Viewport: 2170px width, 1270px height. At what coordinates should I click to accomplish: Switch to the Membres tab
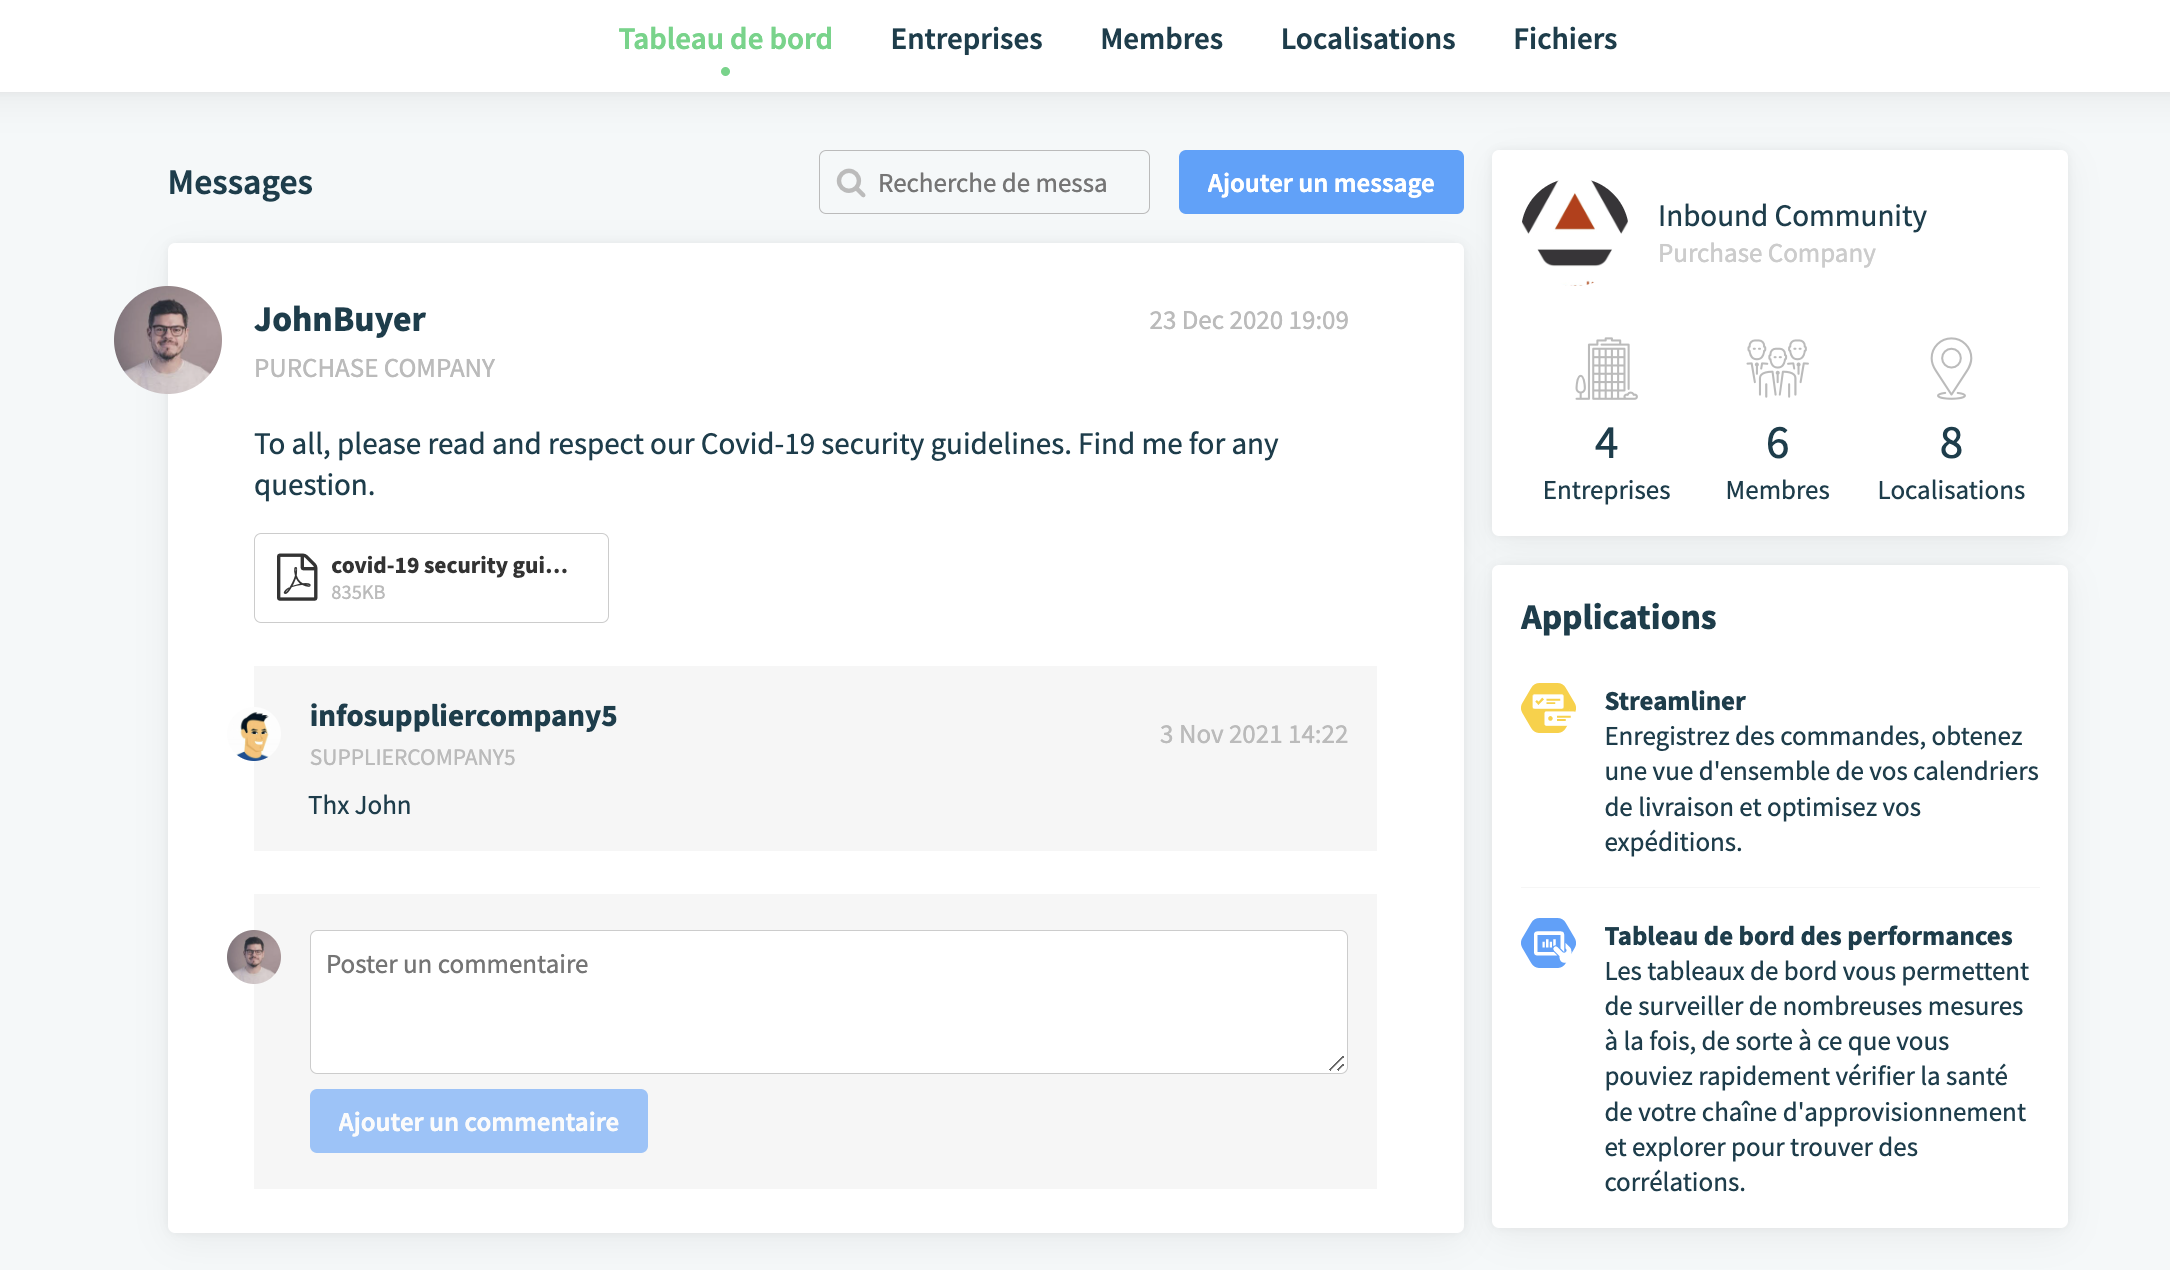pyautogui.click(x=1161, y=39)
